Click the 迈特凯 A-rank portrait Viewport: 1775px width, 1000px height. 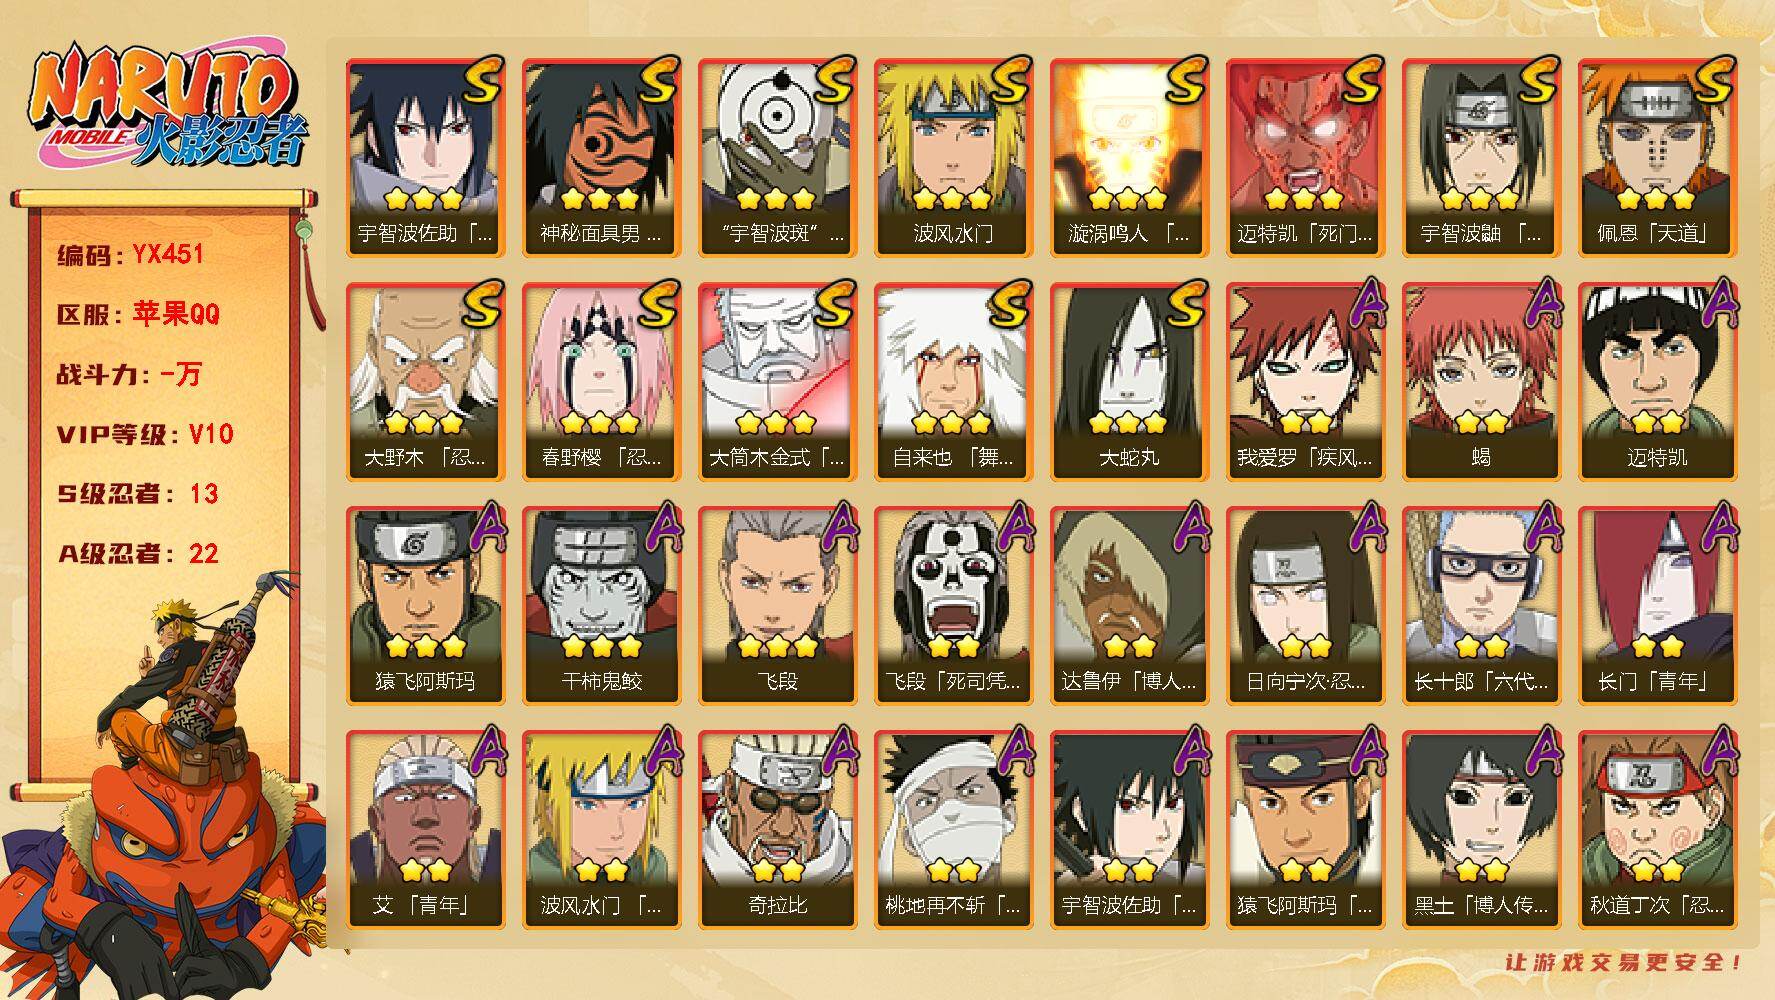pos(1657,381)
